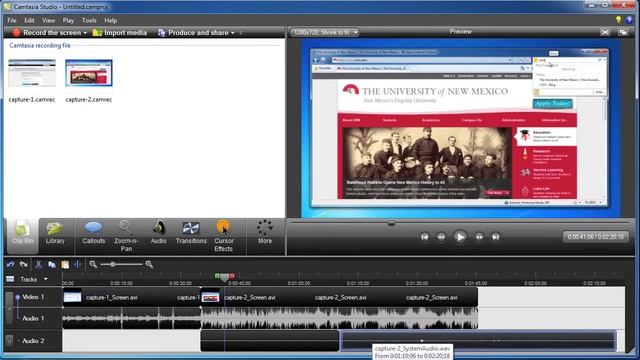Click the Audio 2 track label
This screenshot has width=640, height=360.
tap(33, 340)
